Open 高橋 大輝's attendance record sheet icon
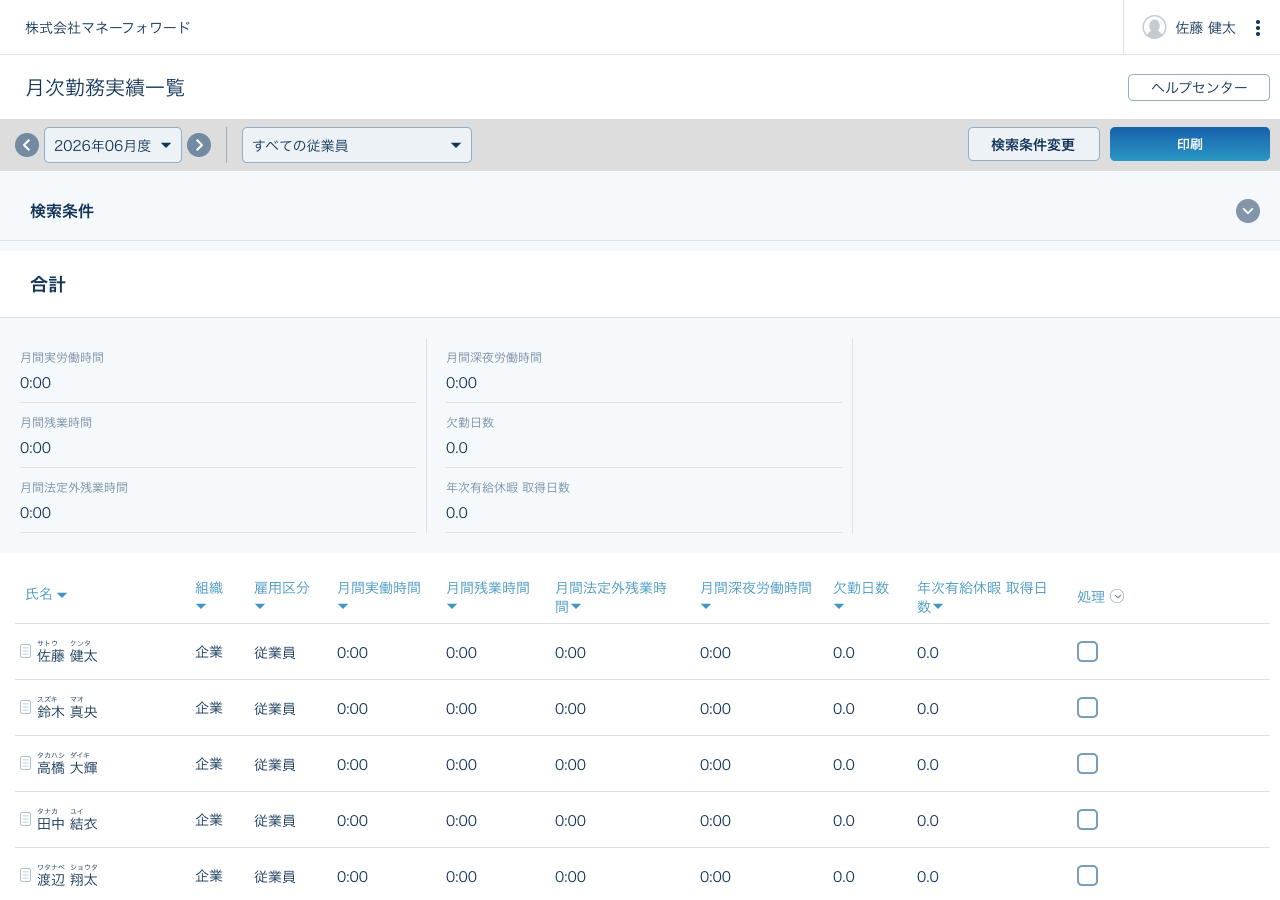This screenshot has width=1280, height=900. 25,763
